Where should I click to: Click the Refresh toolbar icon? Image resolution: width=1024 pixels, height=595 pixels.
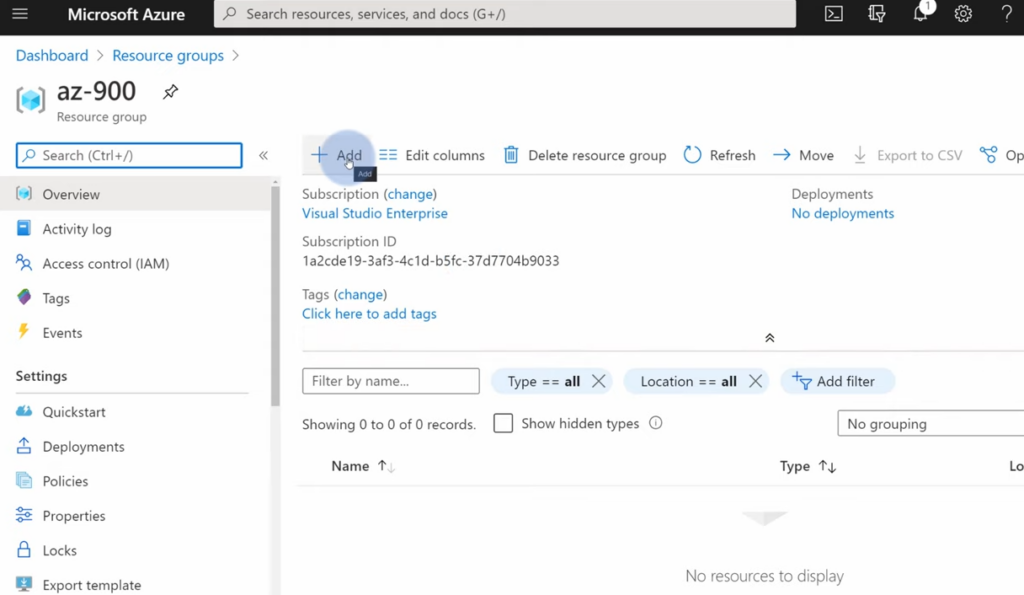692,155
